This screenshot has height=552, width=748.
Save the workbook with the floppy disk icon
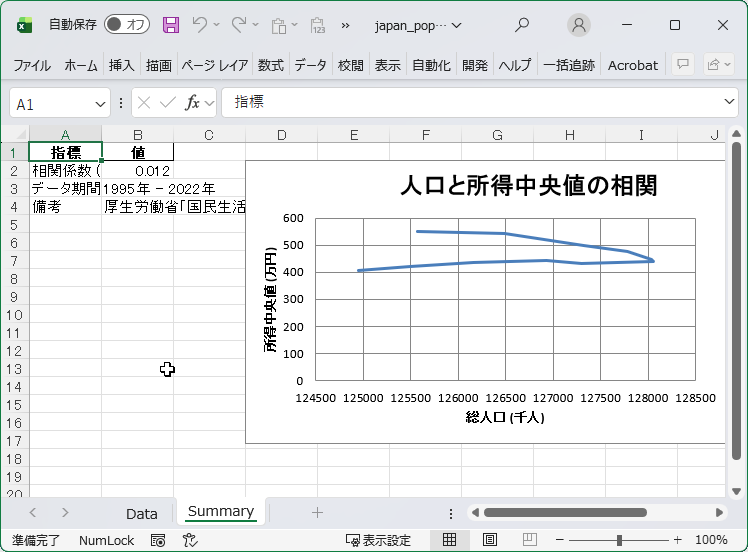(x=171, y=25)
